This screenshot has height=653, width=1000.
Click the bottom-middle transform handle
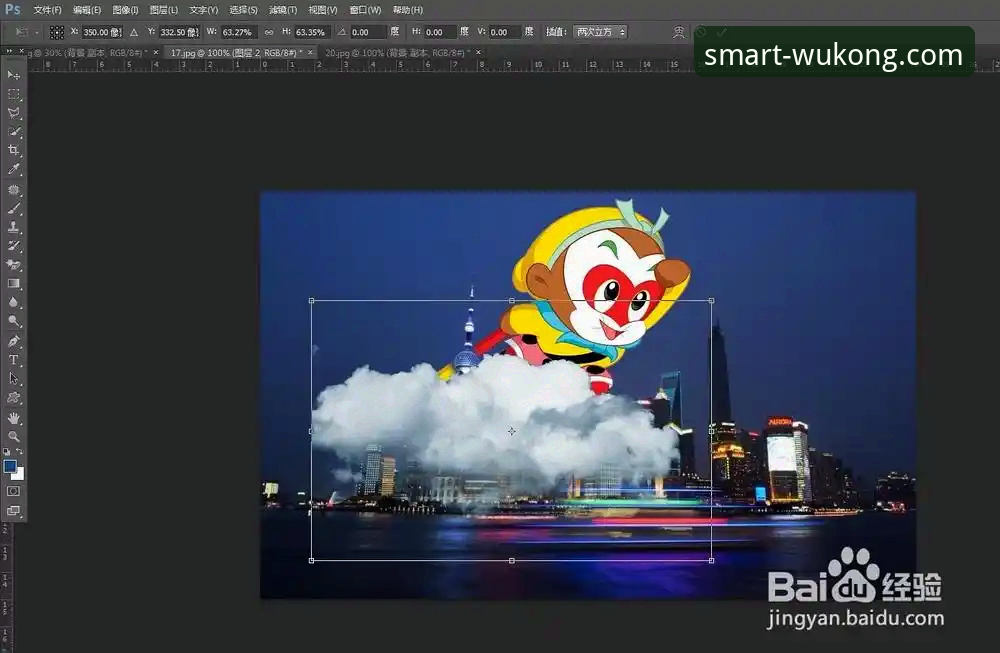pyautogui.click(x=511, y=561)
